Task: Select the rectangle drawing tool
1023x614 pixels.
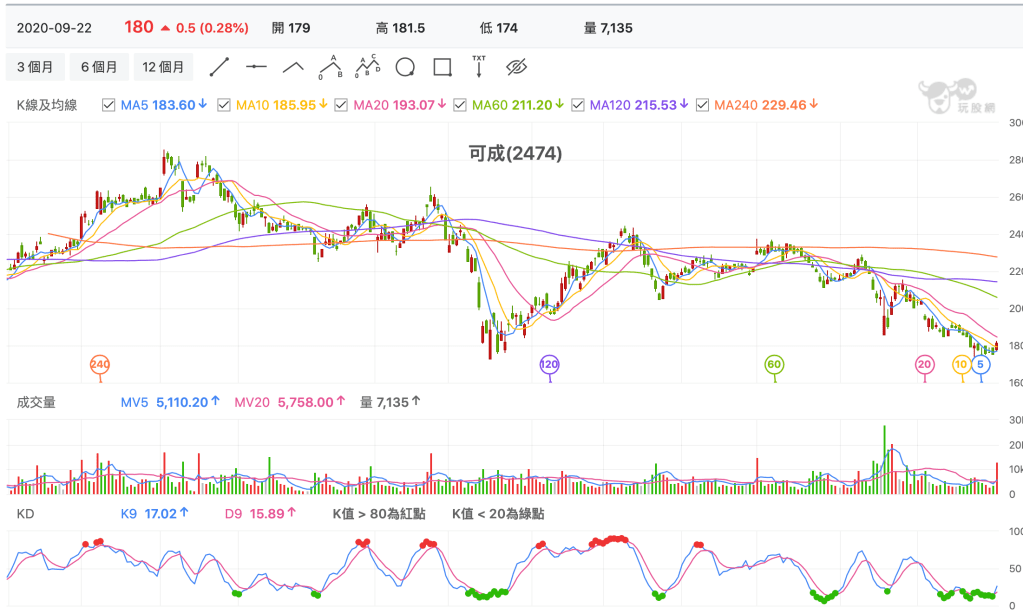Action: [442, 67]
